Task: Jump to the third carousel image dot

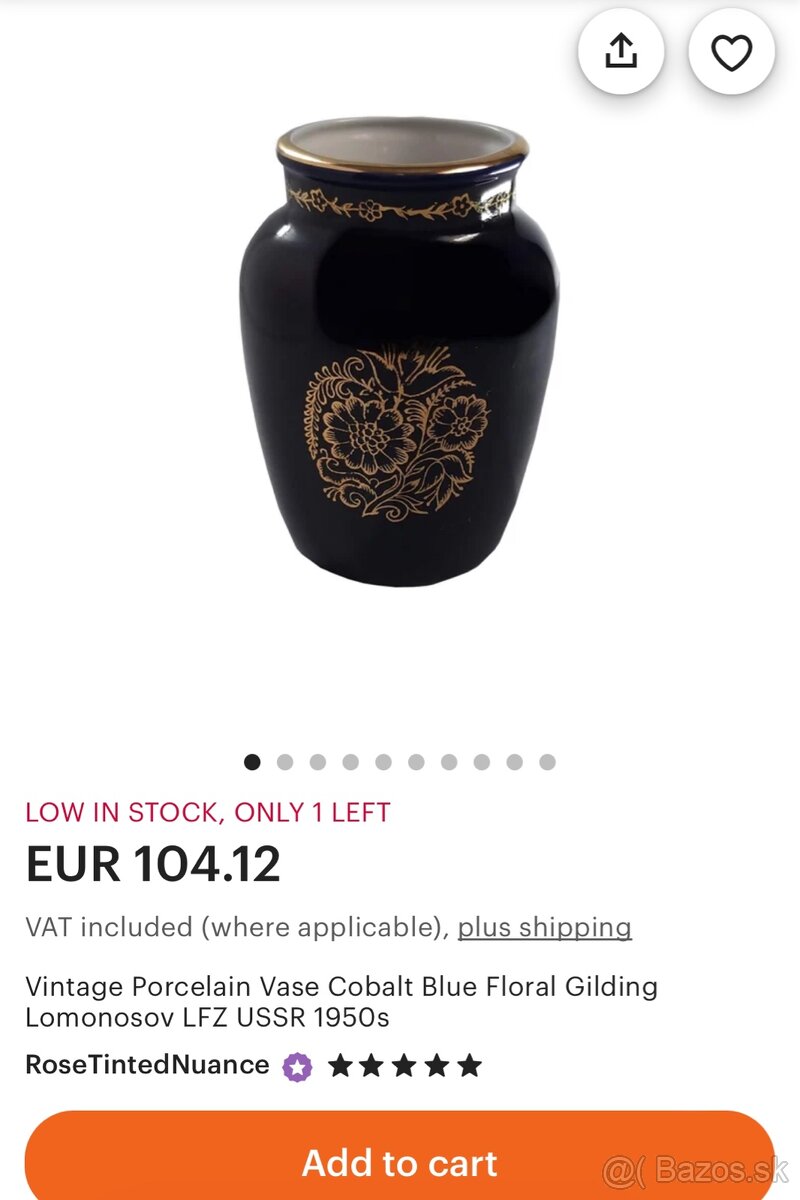Action: [318, 762]
